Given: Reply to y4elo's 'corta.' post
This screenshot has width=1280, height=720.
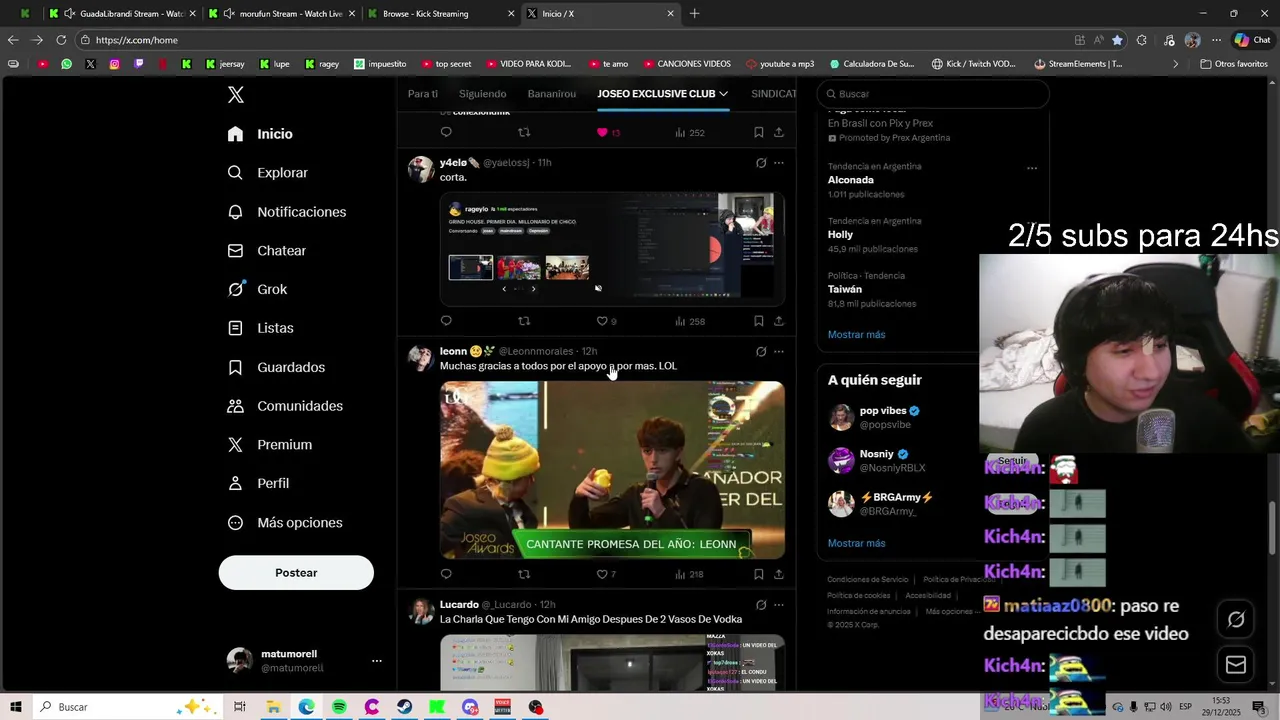Looking at the screenshot, I should coord(446,321).
